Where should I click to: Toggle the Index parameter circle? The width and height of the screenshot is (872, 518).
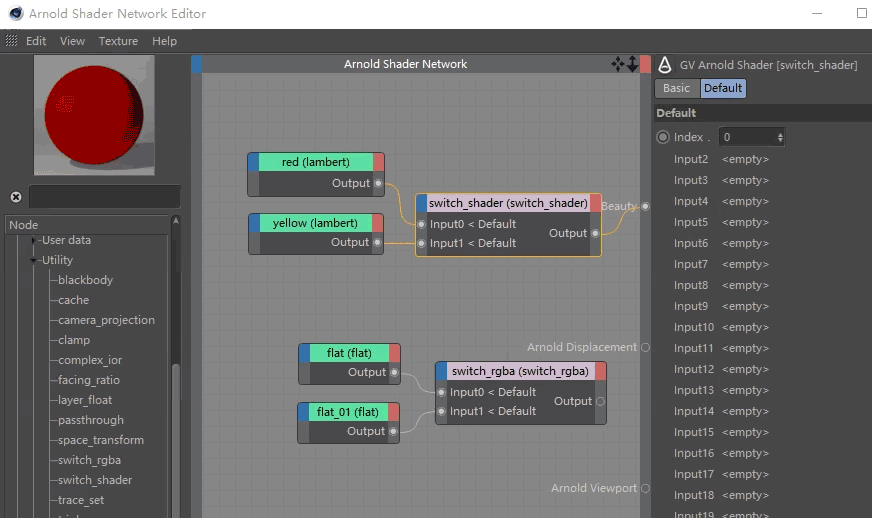(663, 137)
